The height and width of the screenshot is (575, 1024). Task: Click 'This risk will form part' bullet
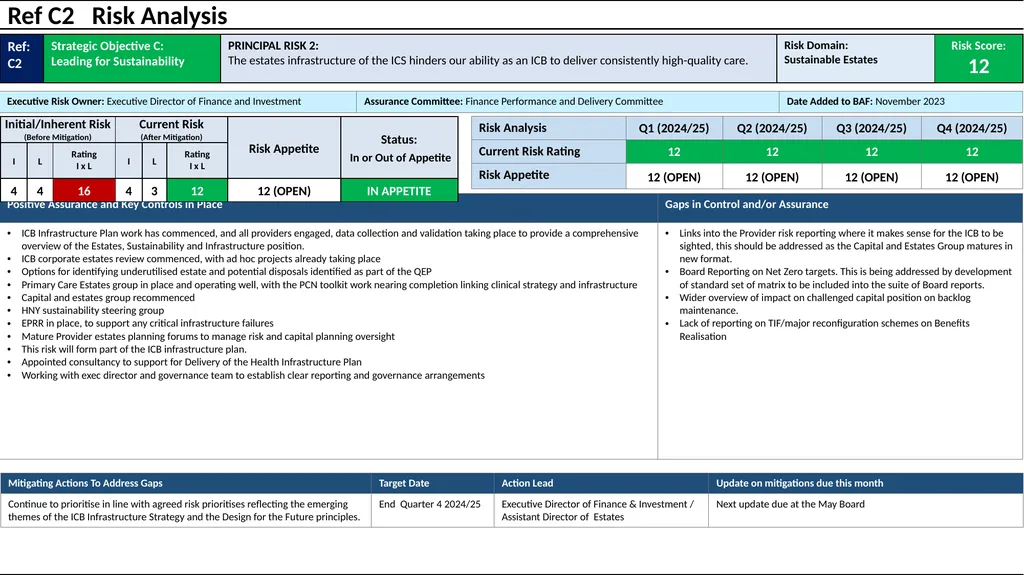click(x=134, y=349)
